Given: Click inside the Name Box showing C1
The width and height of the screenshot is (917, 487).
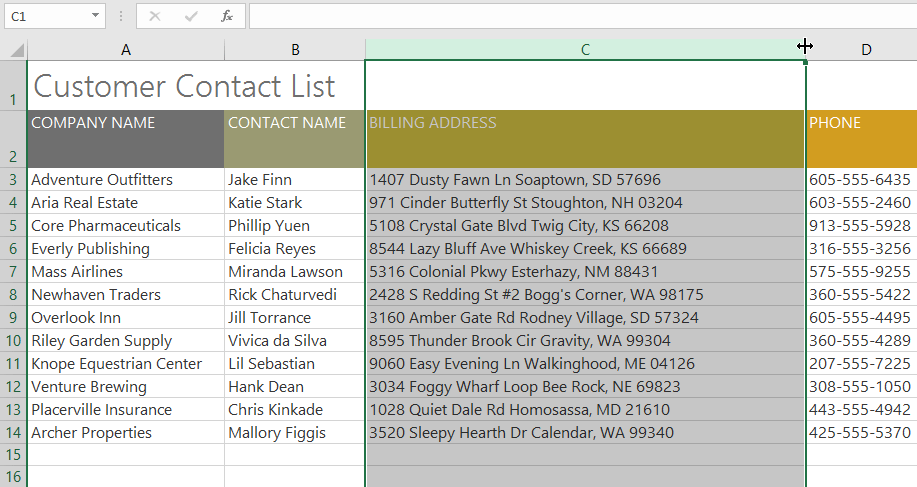Looking at the screenshot, I should pyautogui.click(x=45, y=16).
